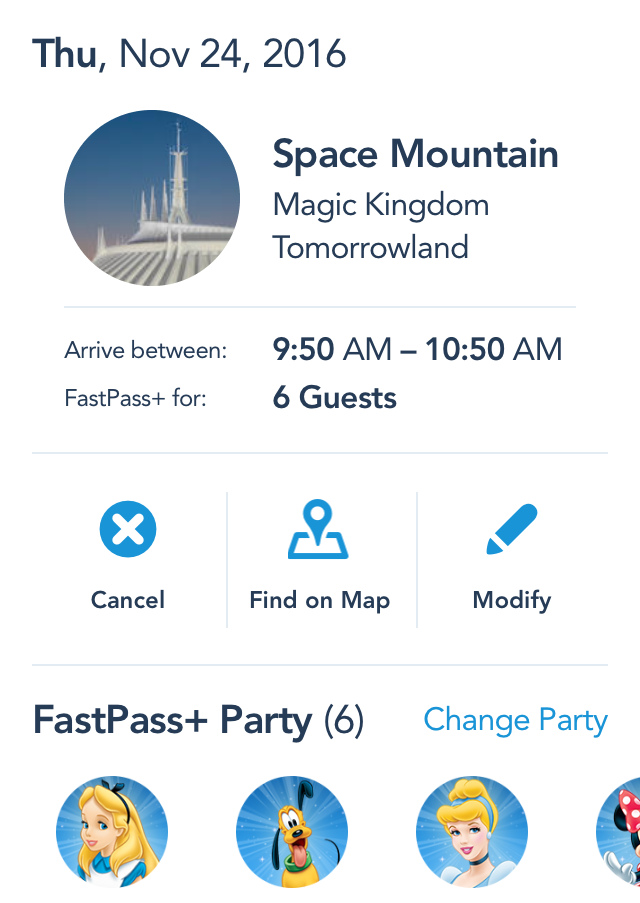The height and width of the screenshot is (903, 640).
Task: Click the Cancel X icon
Action: click(x=128, y=529)
